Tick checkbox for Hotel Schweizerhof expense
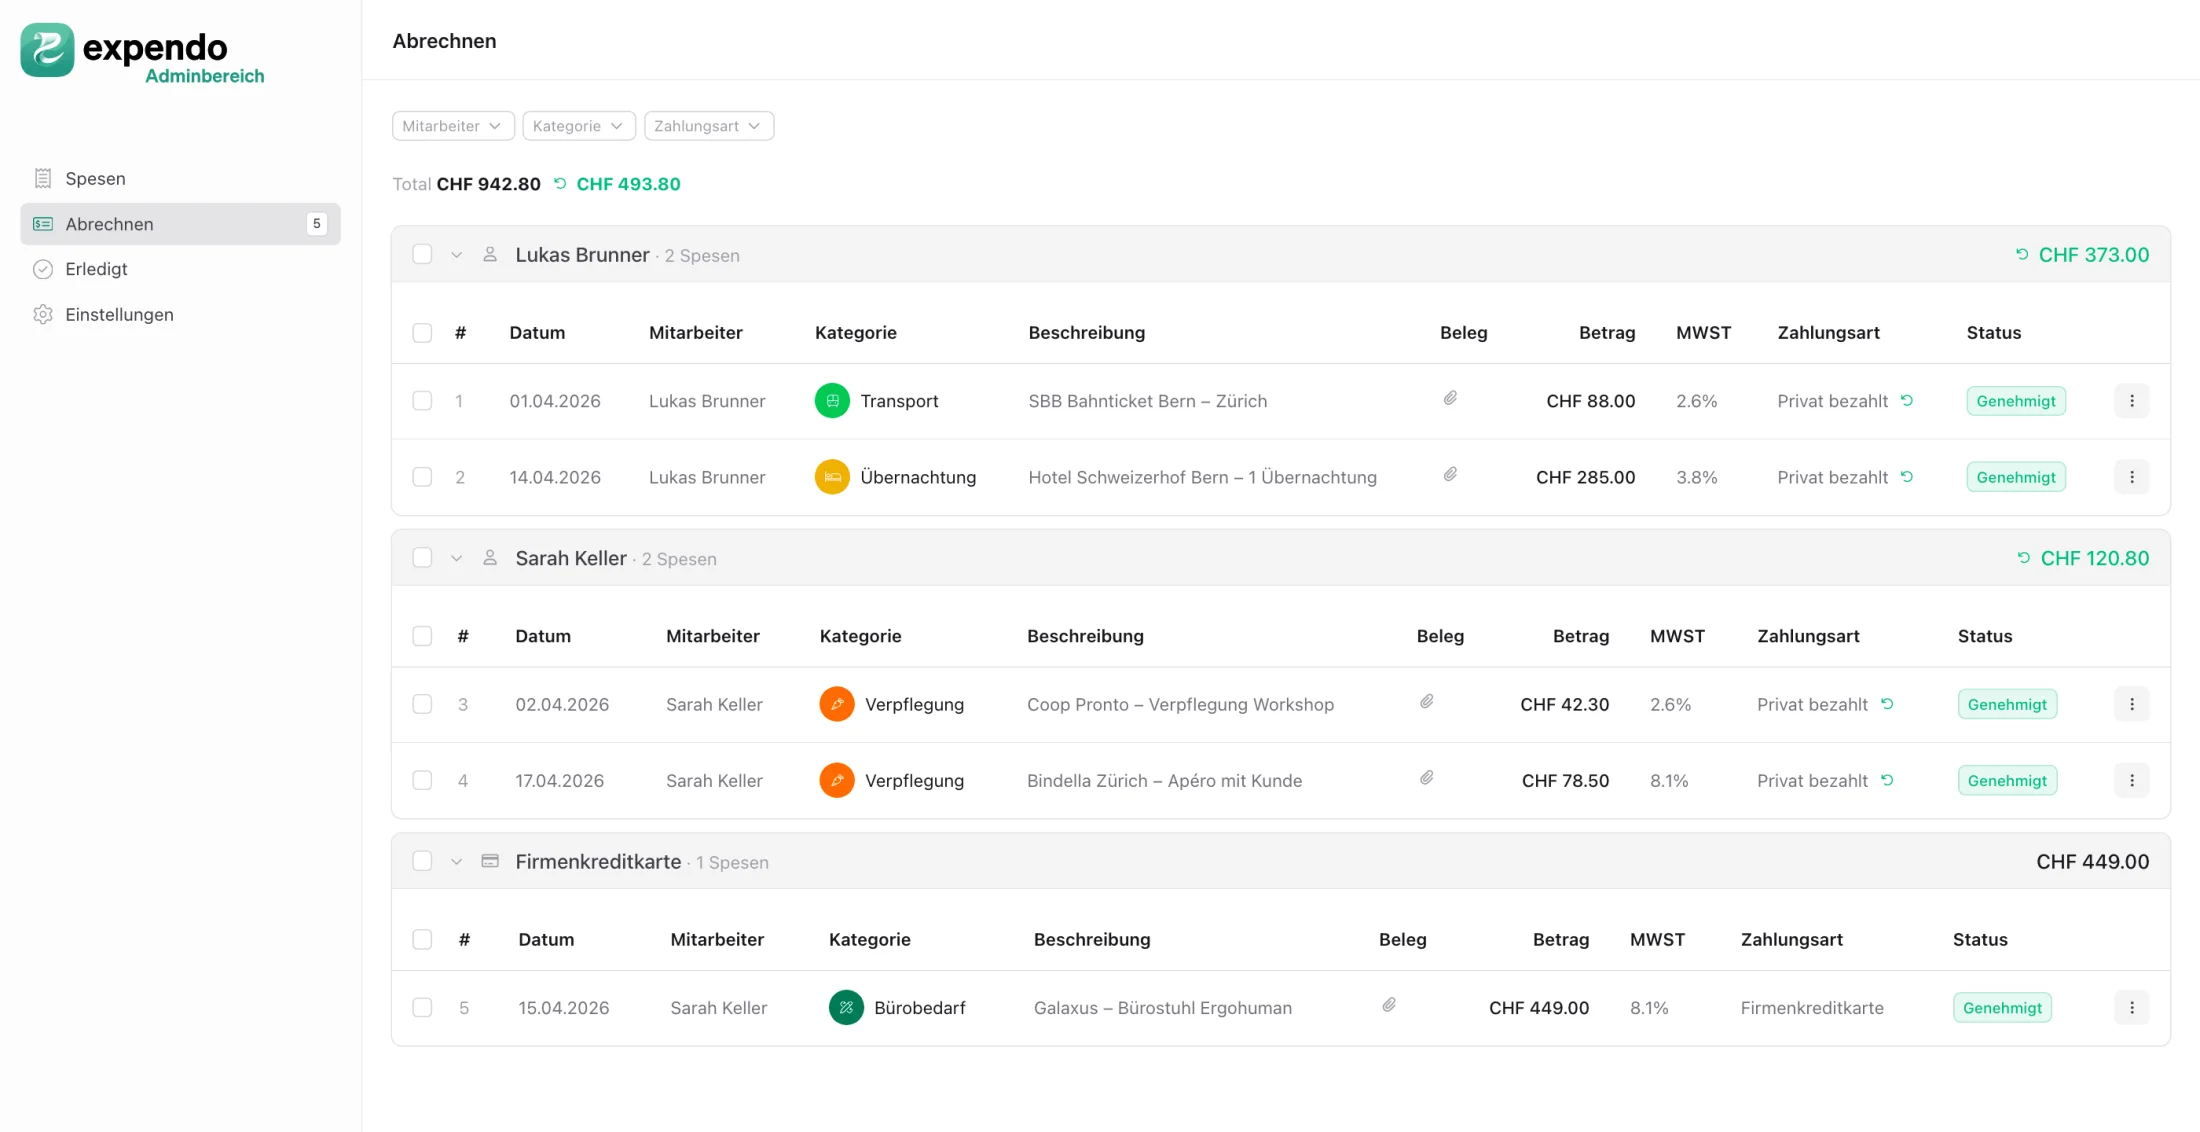This screenshot has width=2200, height=1132. pos(422,477)
